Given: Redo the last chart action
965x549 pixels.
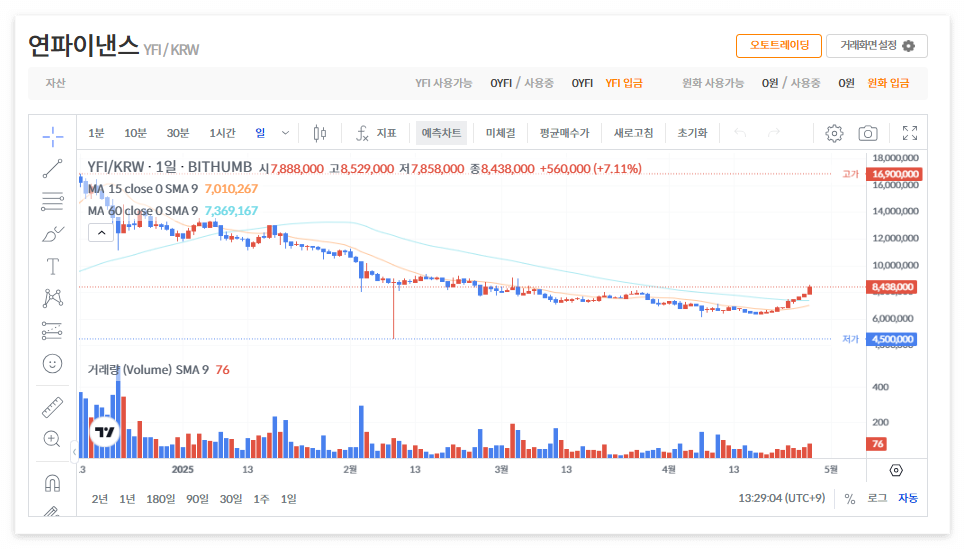Looking at the screenshot, I should 774,133.
